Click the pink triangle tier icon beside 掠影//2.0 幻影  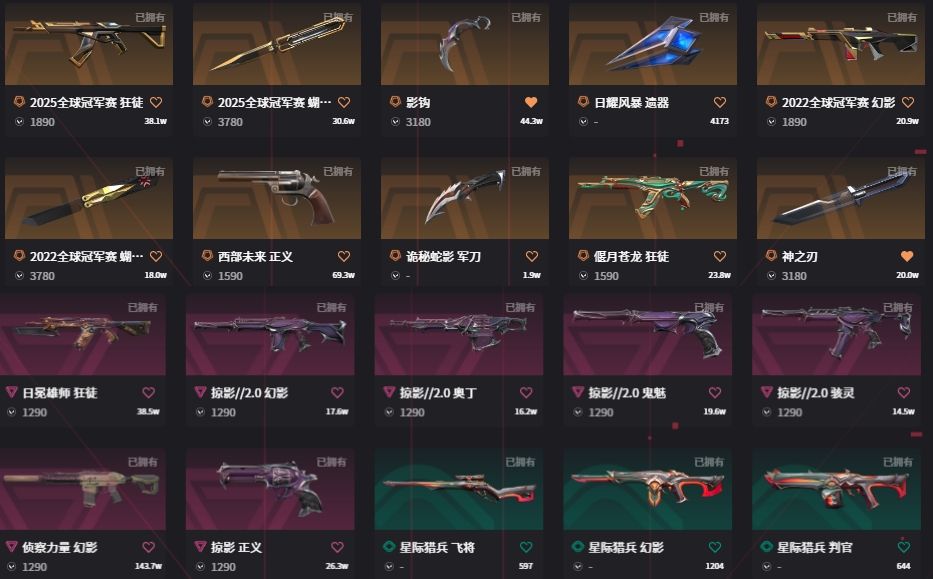(x=201, y=392)
